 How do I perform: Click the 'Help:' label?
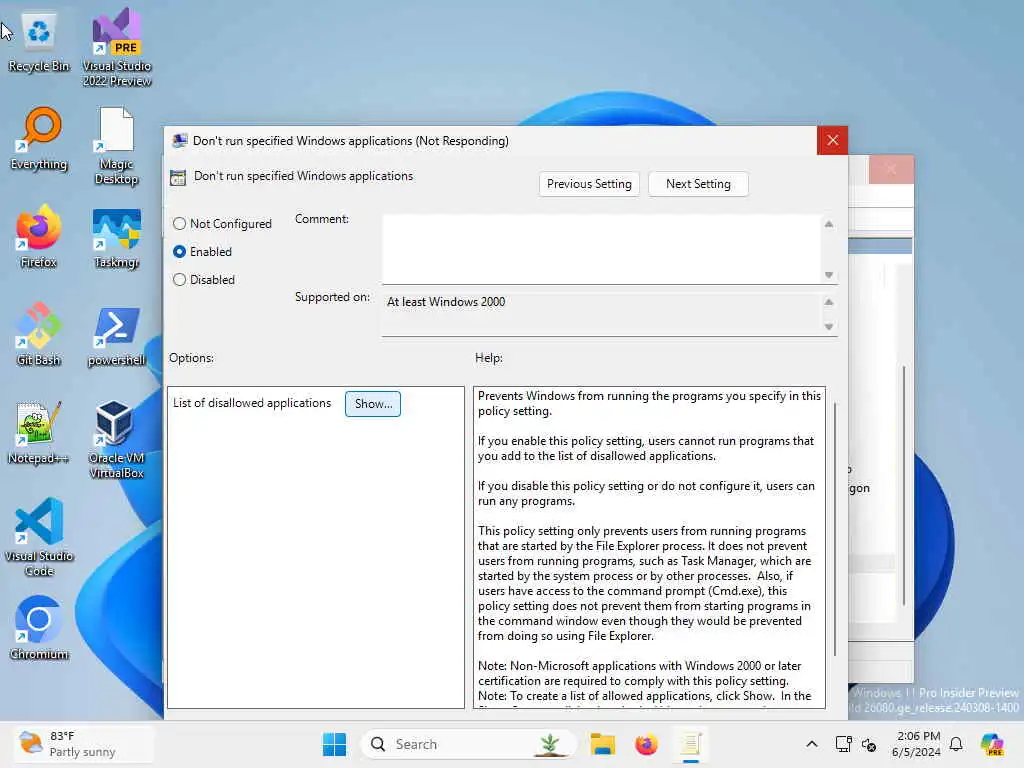pos(488,358)
